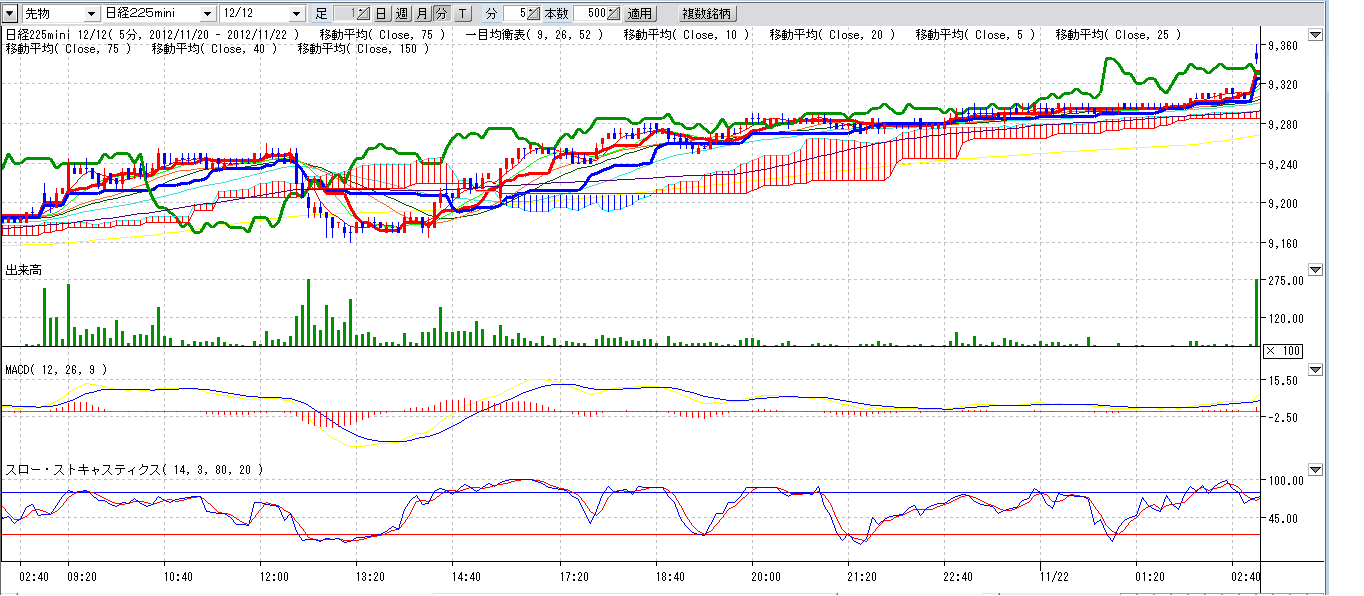Open the leftmost small dropdown arrow menu
Image resolution: width=1364 pixels, height=596 pixels.
(x=10, y=14)
